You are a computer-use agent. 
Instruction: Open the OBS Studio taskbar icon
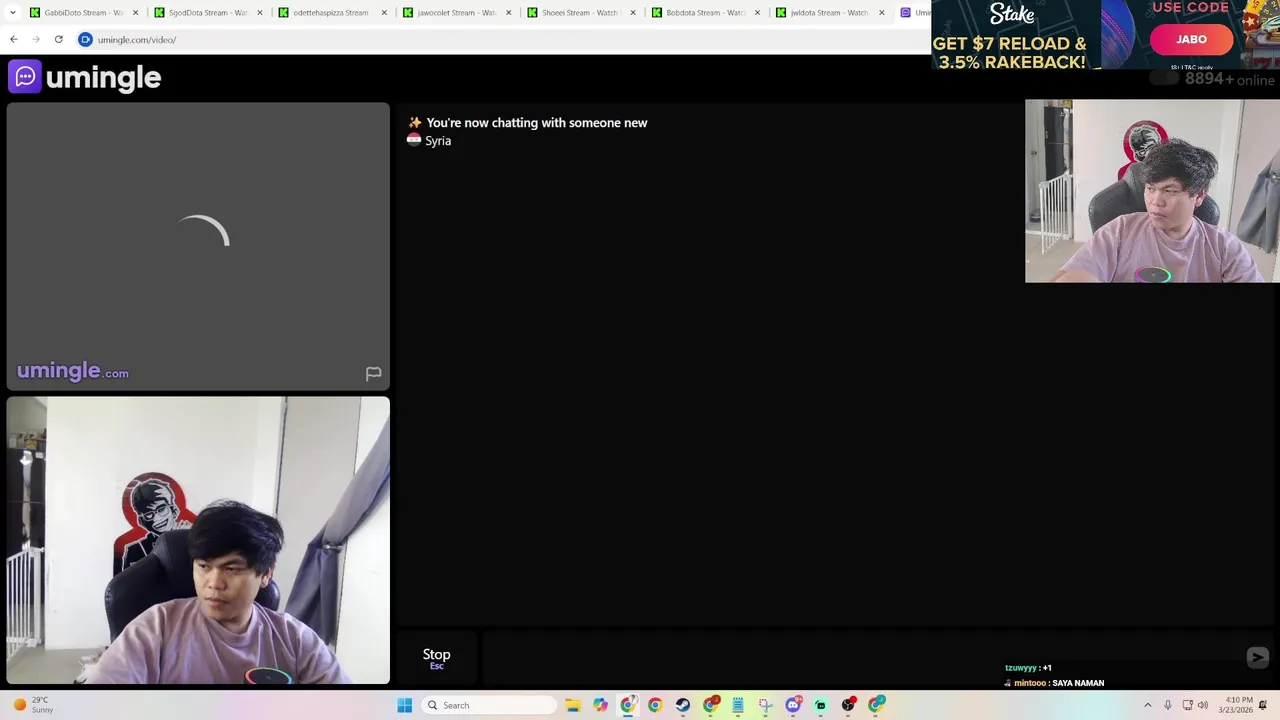[848, 705]
